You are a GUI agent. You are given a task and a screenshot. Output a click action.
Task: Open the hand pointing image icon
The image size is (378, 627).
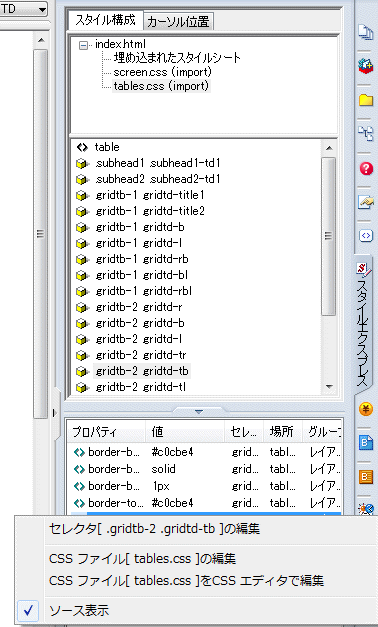(x=366, y=202)
